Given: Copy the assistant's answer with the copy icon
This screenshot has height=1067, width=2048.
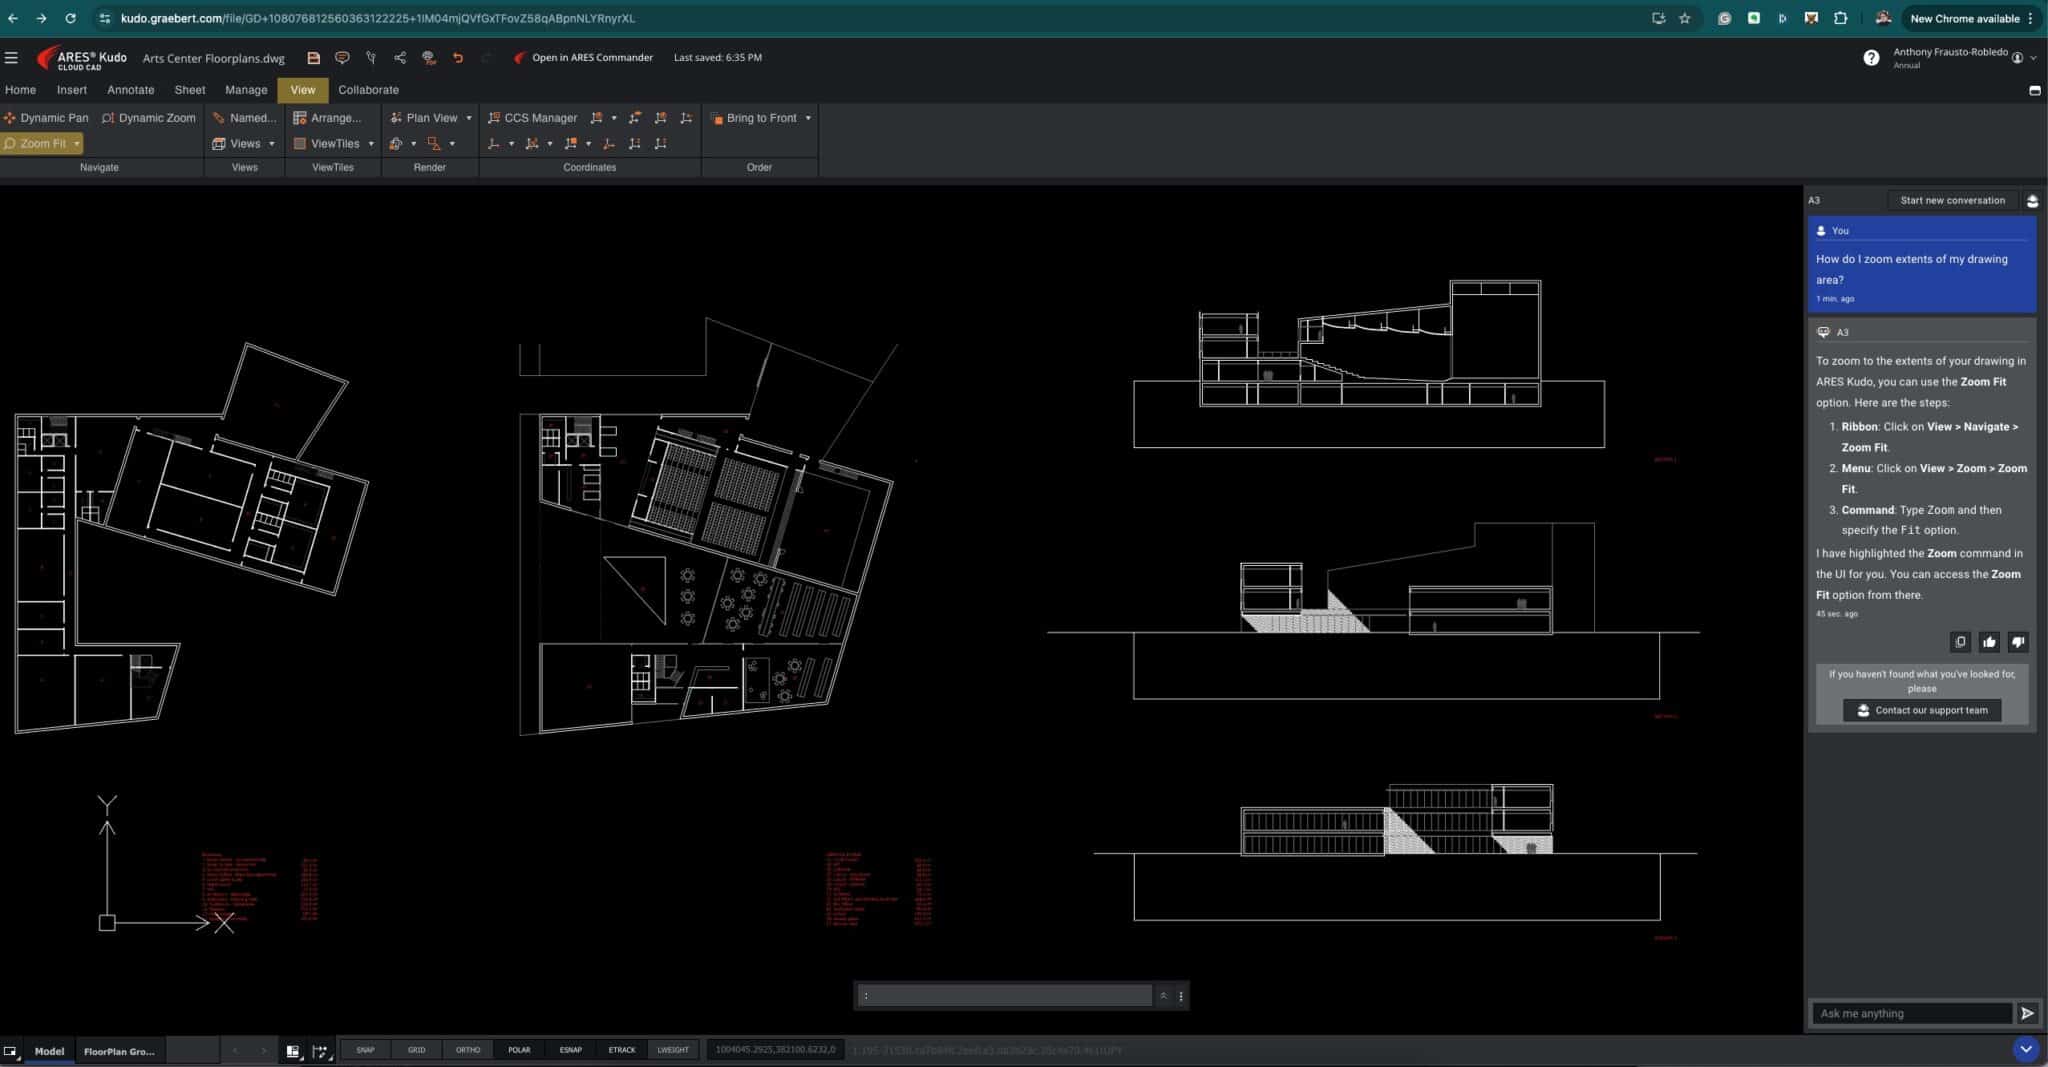Looking at the screenshot, I should [x=1960, y=641].
